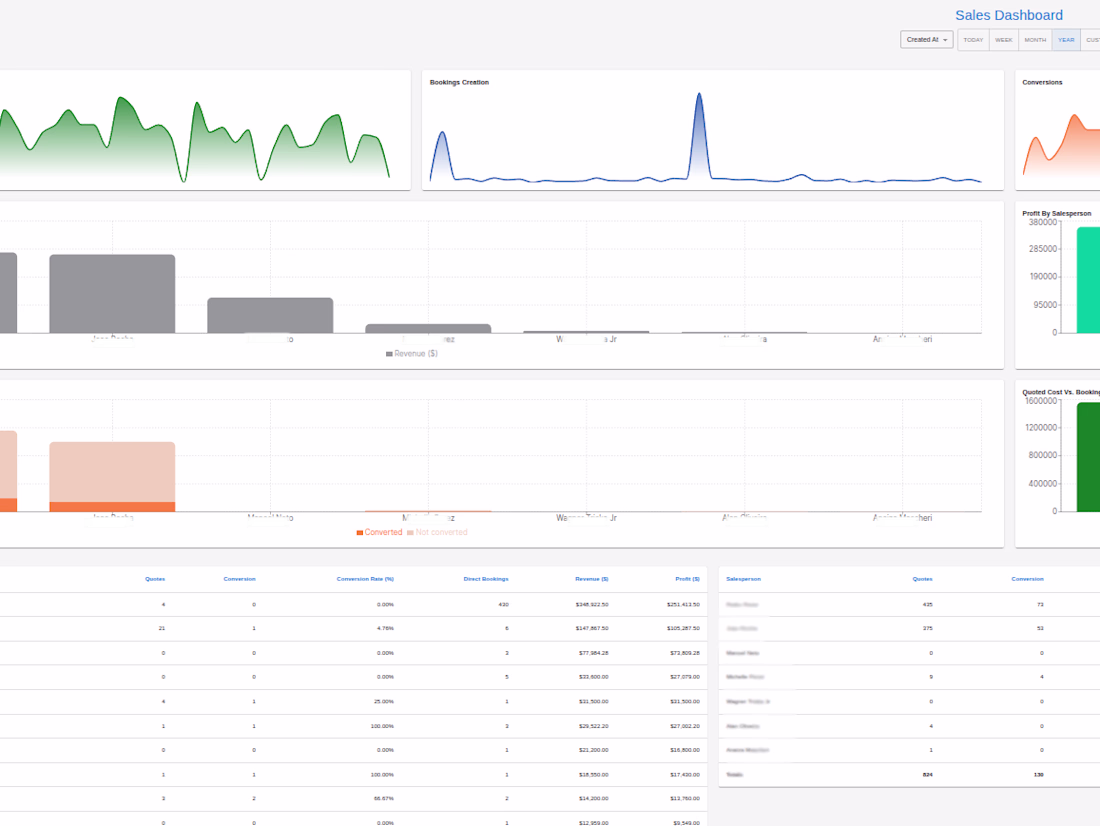Toggle the Converted legend entry
The height and width of the screenshot is (826, 1100).
click(380, 532)
